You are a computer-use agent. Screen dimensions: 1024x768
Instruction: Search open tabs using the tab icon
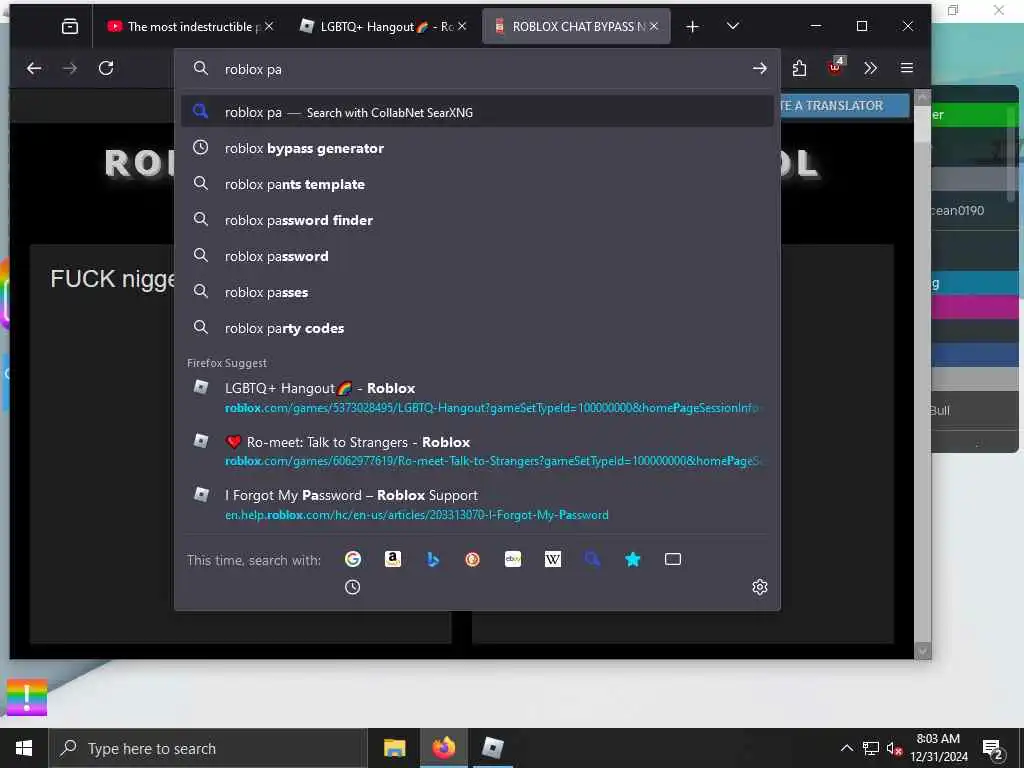(673, 559)
